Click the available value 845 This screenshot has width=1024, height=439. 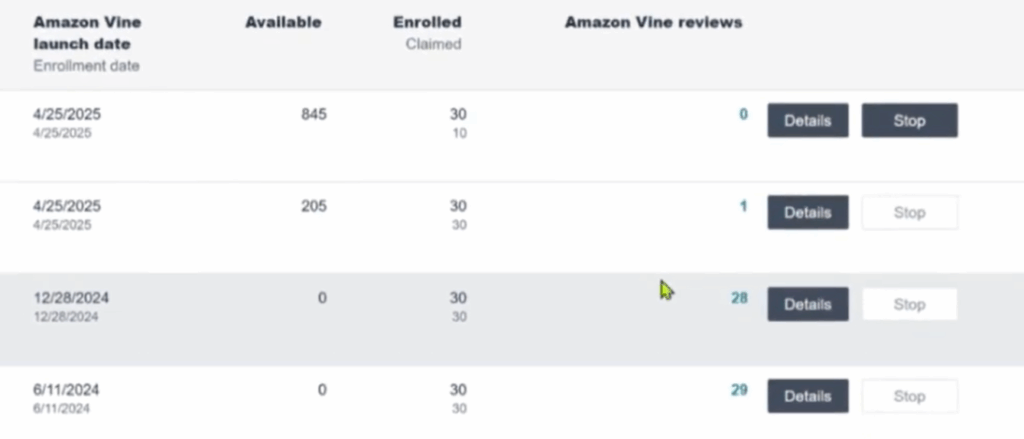click(313, 114)
